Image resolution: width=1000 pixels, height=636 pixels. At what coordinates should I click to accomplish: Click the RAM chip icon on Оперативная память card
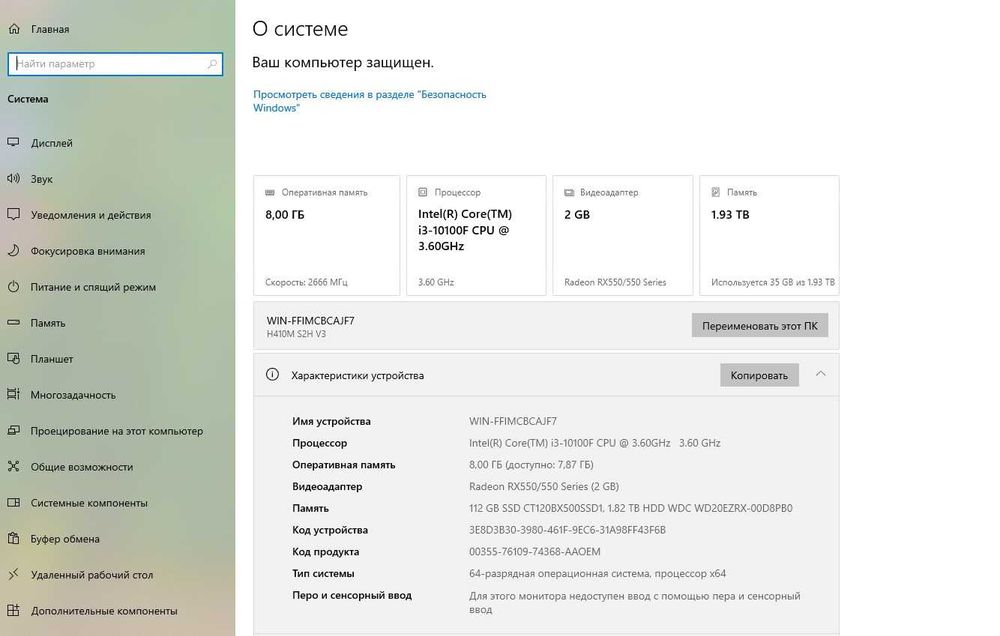coord(270,192)
